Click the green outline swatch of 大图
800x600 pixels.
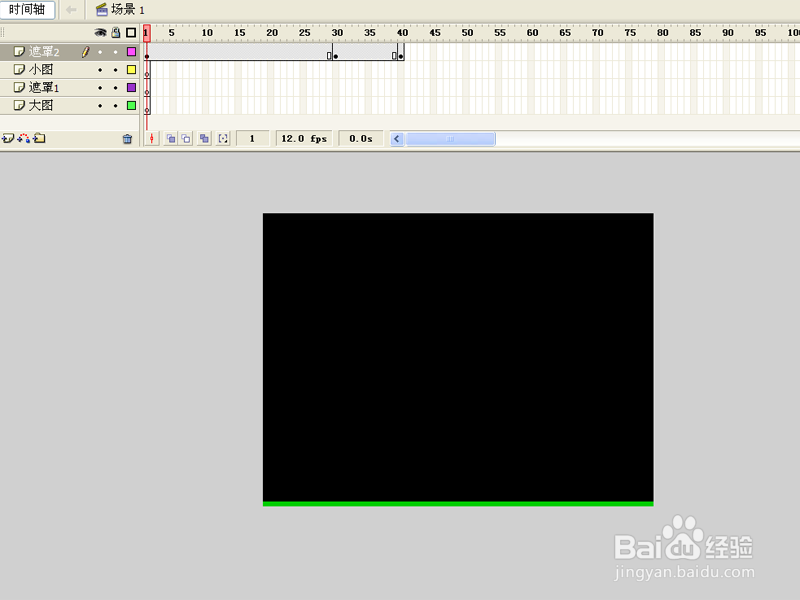(x=132, y=105)
